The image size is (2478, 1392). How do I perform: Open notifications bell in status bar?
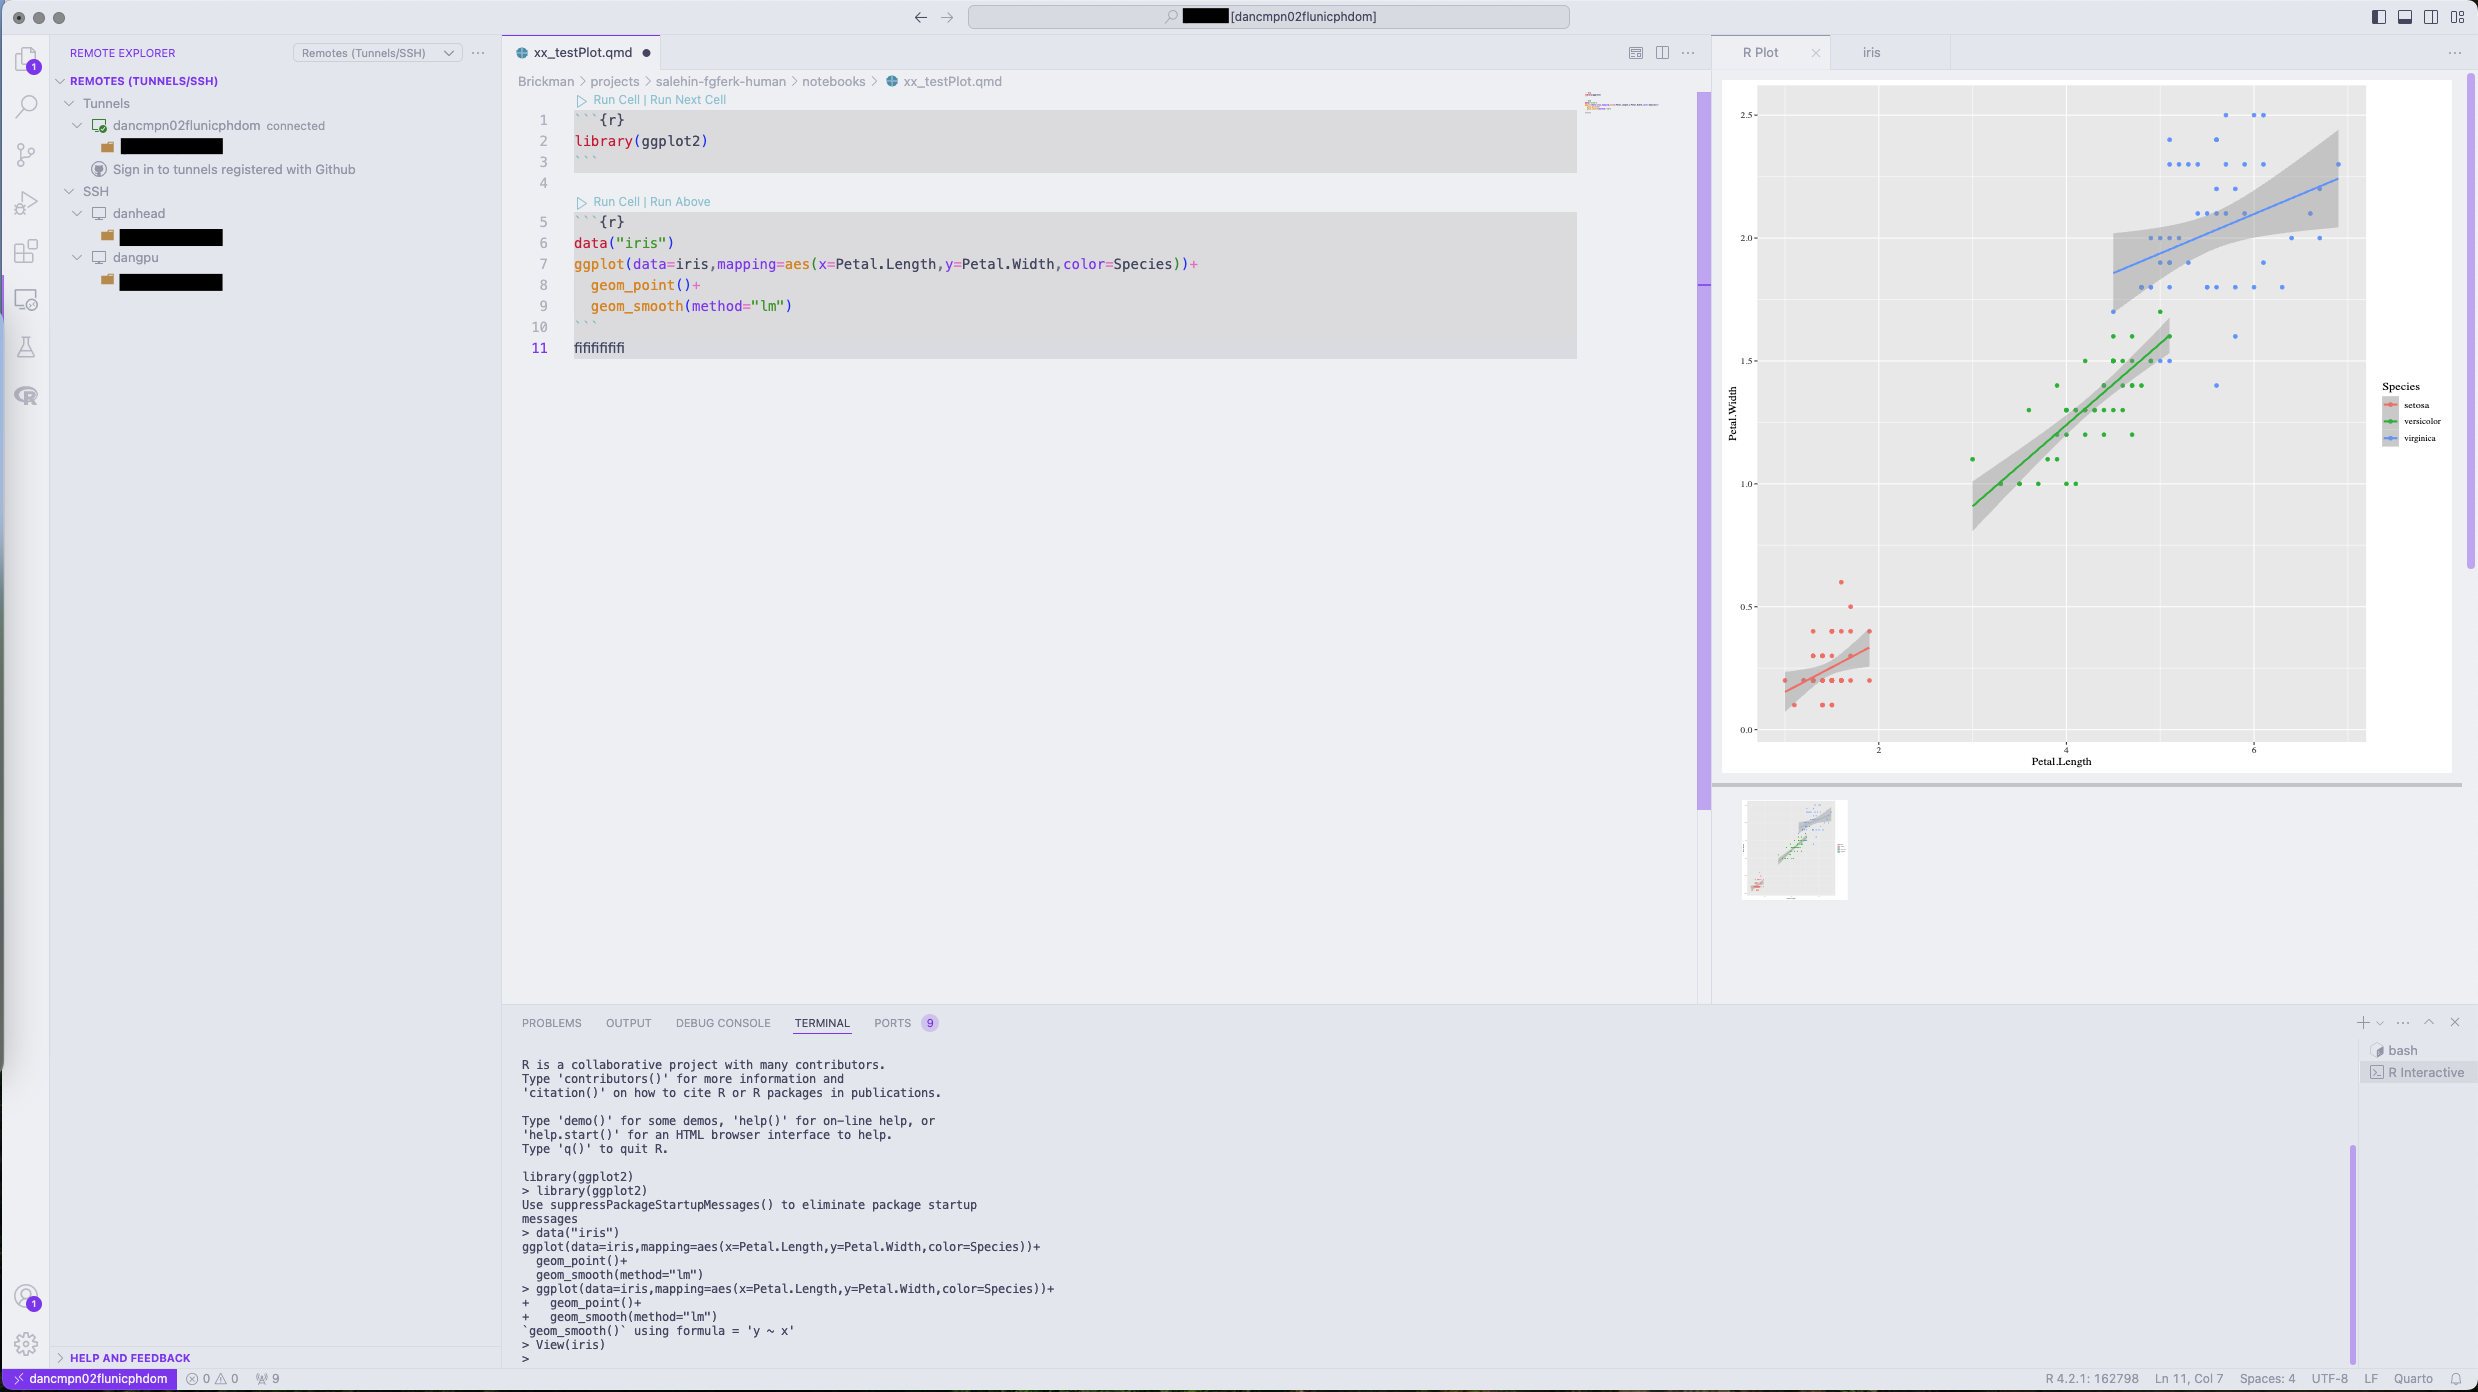pos(2456,1379)
